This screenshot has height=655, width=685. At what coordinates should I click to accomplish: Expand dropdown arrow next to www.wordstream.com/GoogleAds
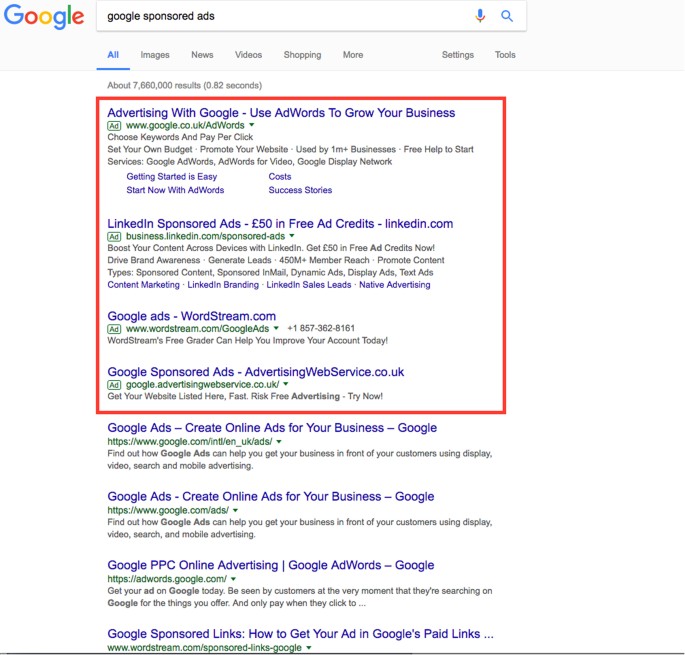click(276, 328)
